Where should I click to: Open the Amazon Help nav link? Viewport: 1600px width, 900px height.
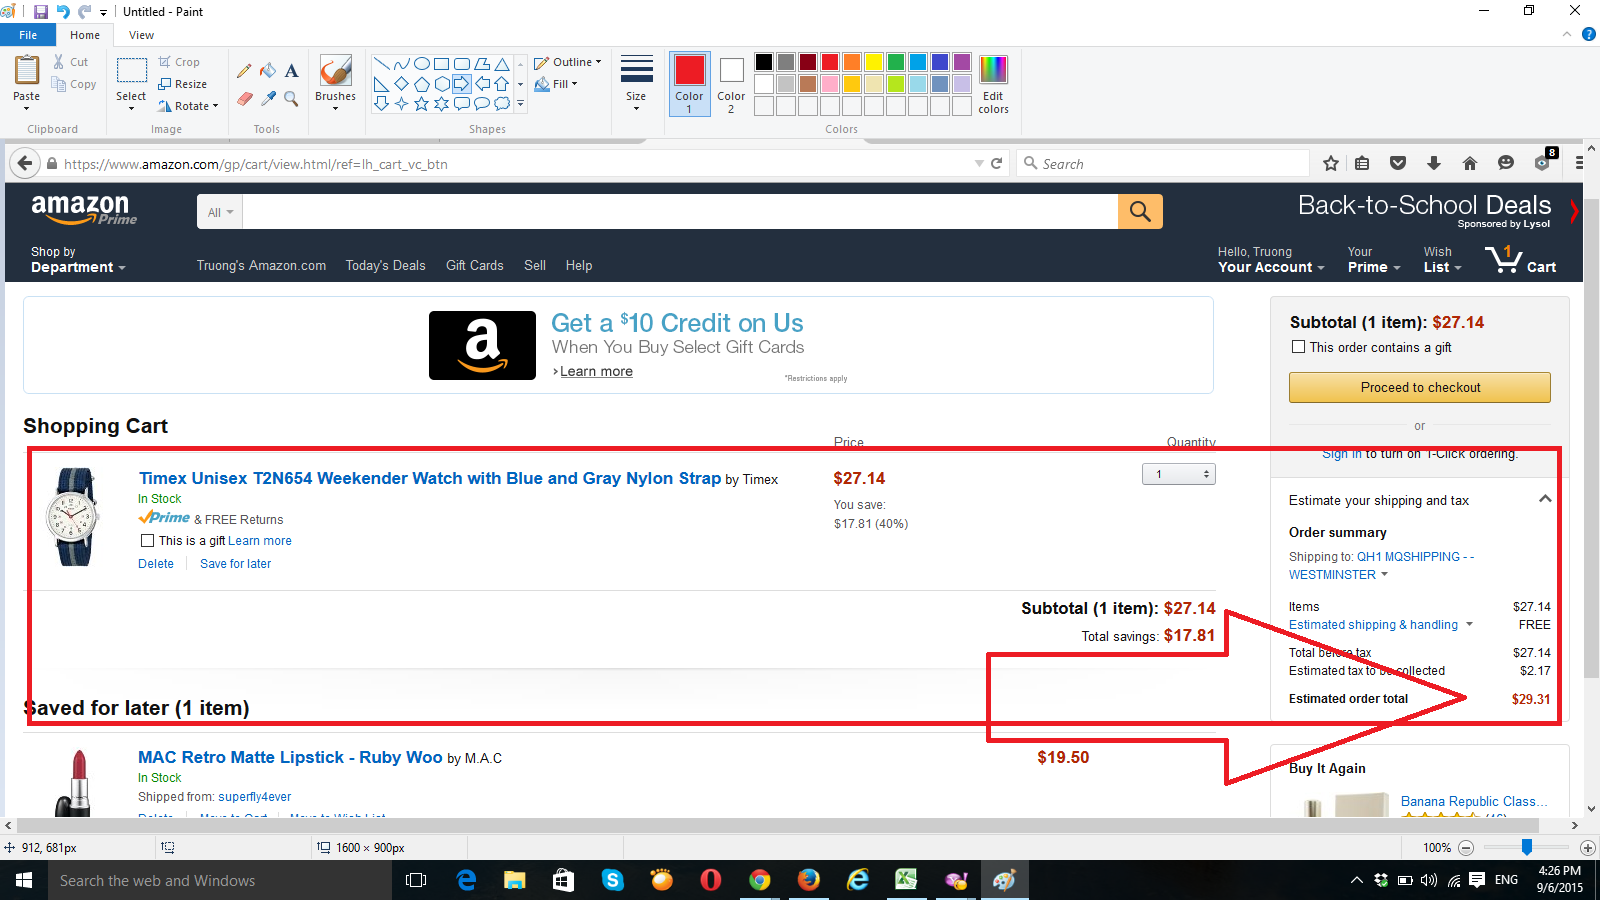point(579,265)
